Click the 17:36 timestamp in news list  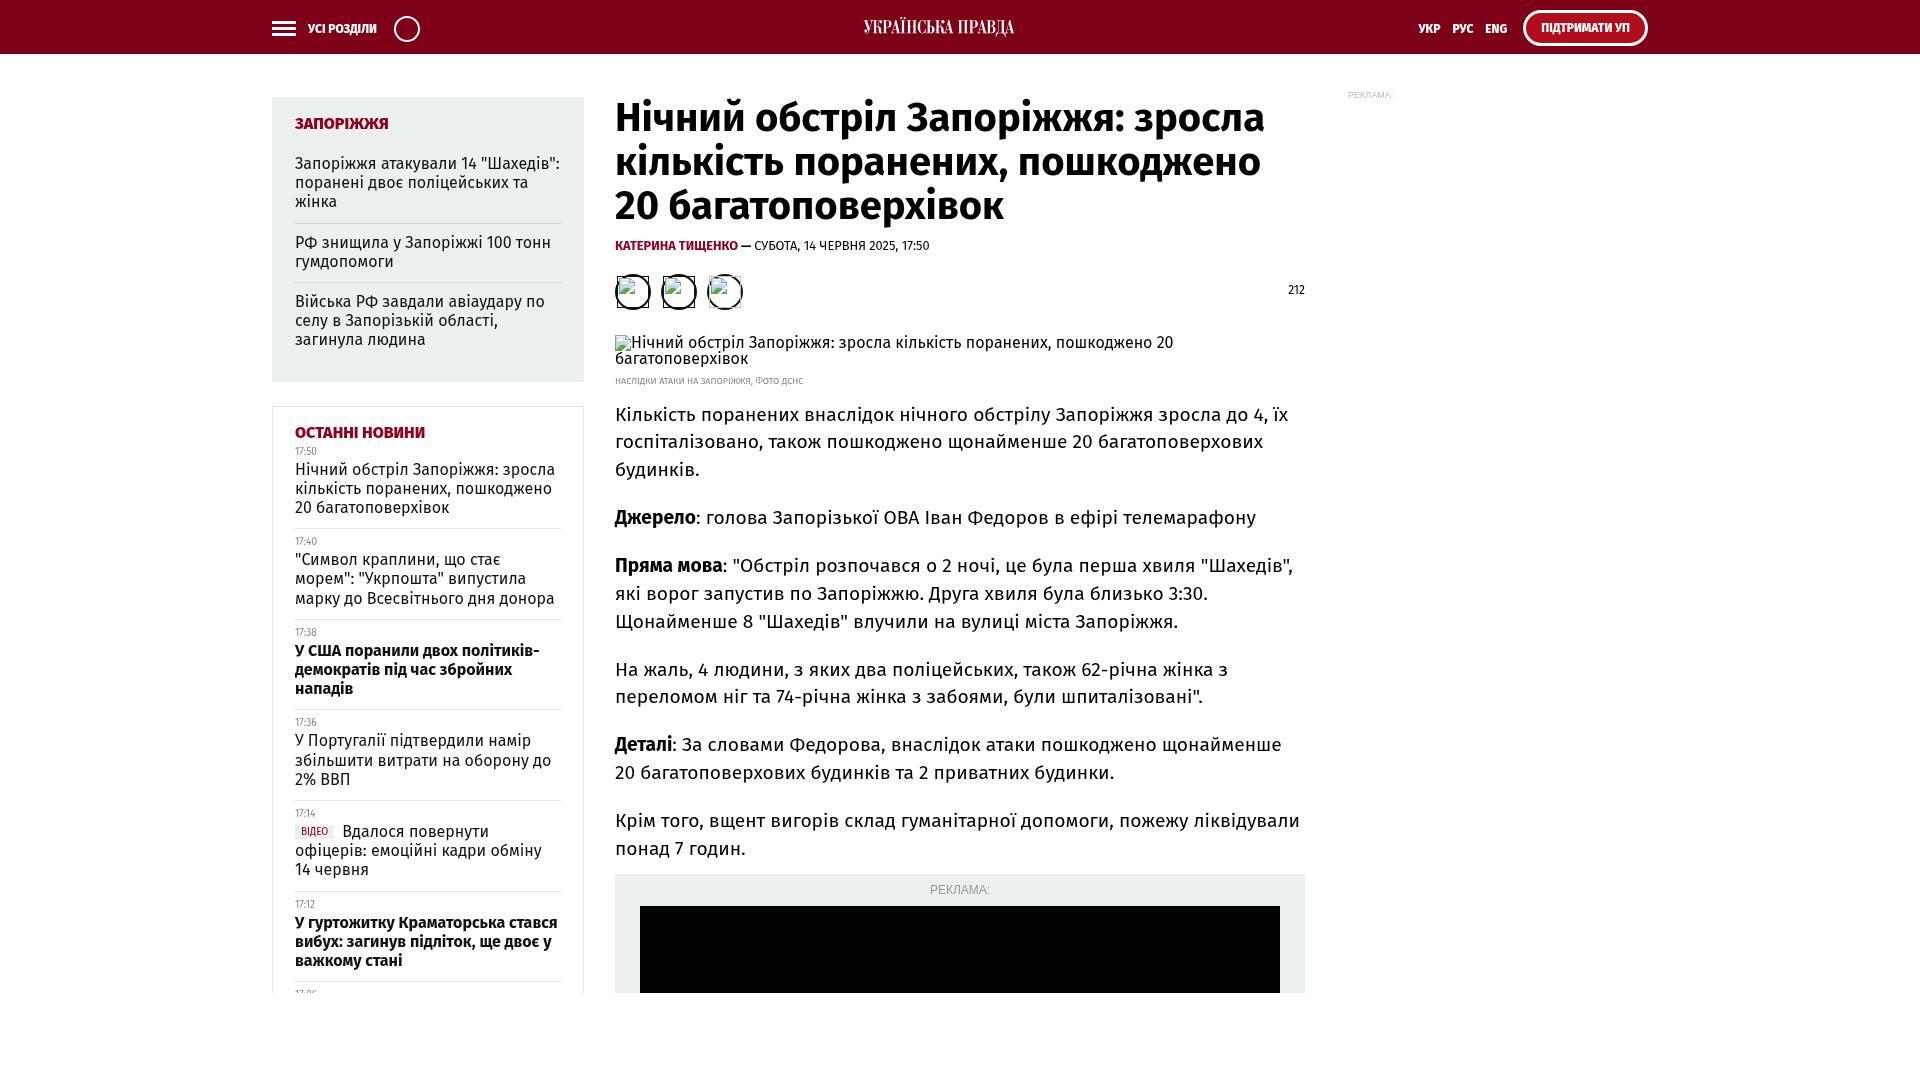(306, 723)
